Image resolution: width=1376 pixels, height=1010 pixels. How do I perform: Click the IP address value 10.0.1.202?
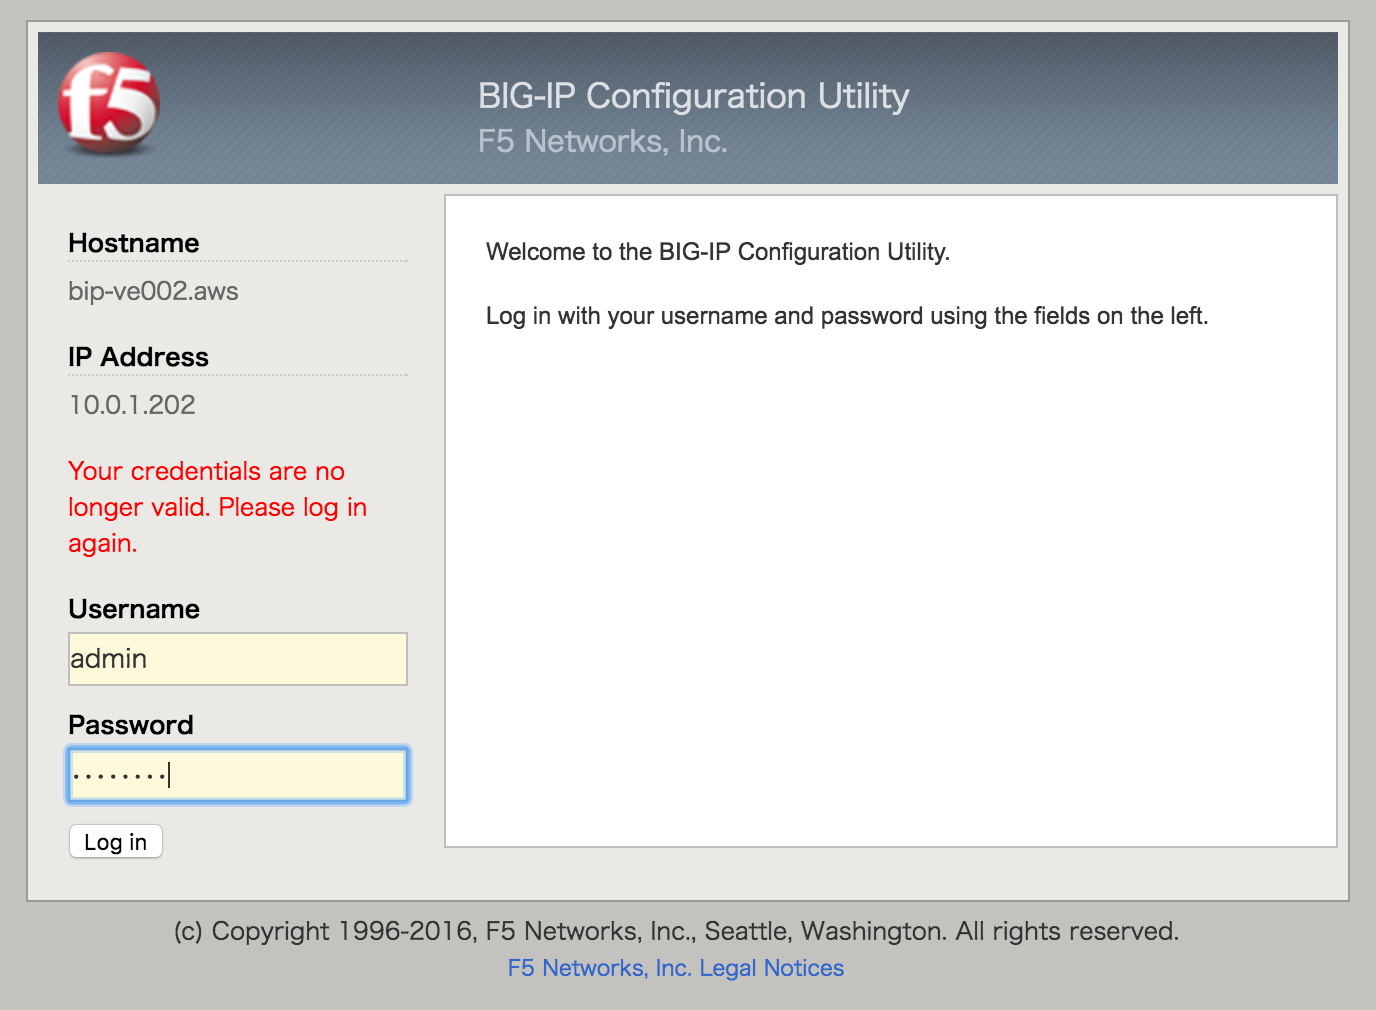132,405
